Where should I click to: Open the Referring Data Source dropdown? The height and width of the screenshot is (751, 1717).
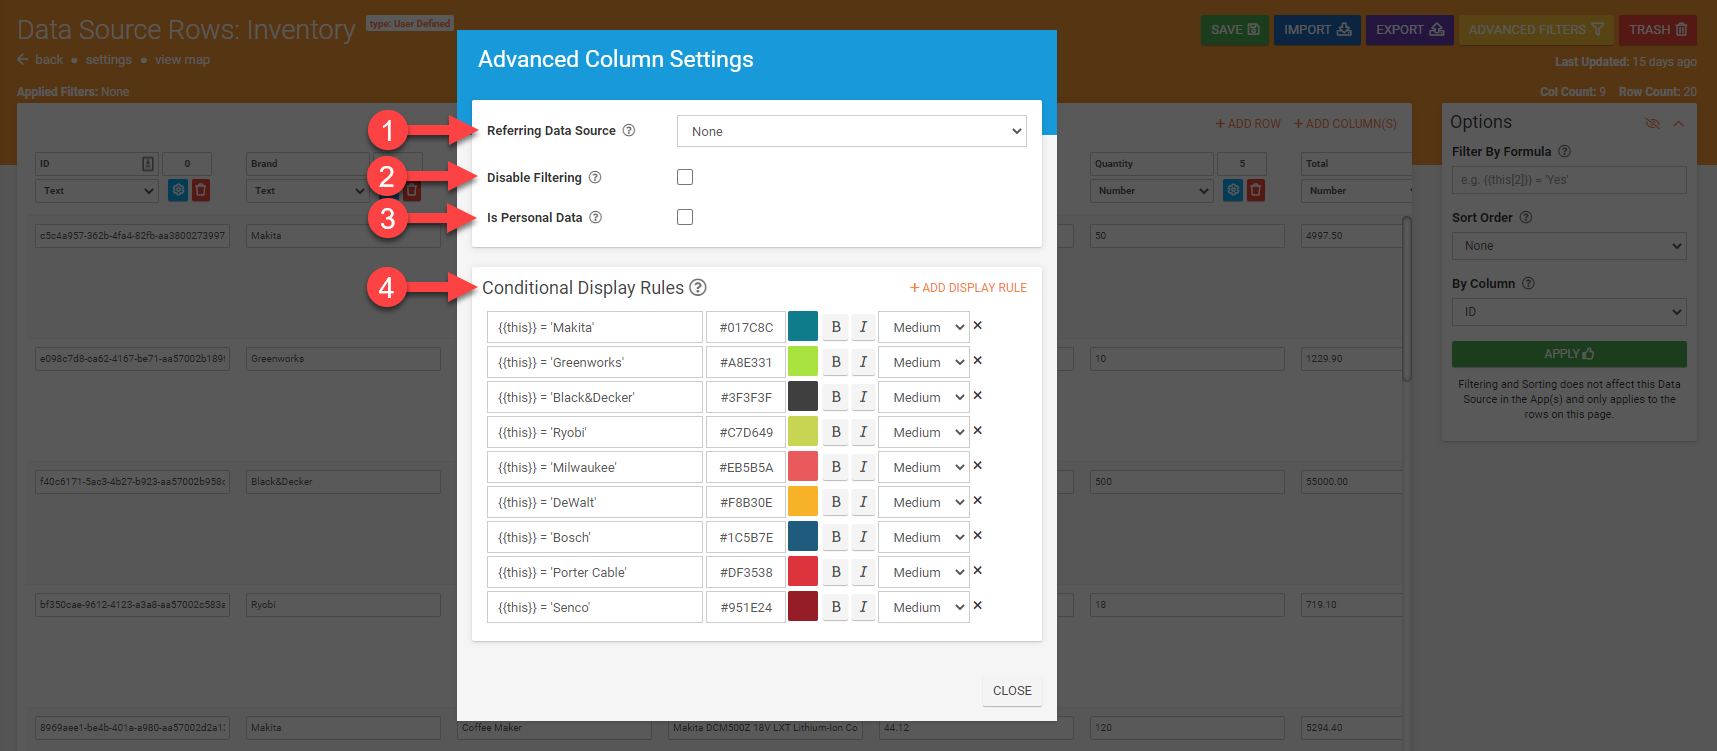pos(852,131)
